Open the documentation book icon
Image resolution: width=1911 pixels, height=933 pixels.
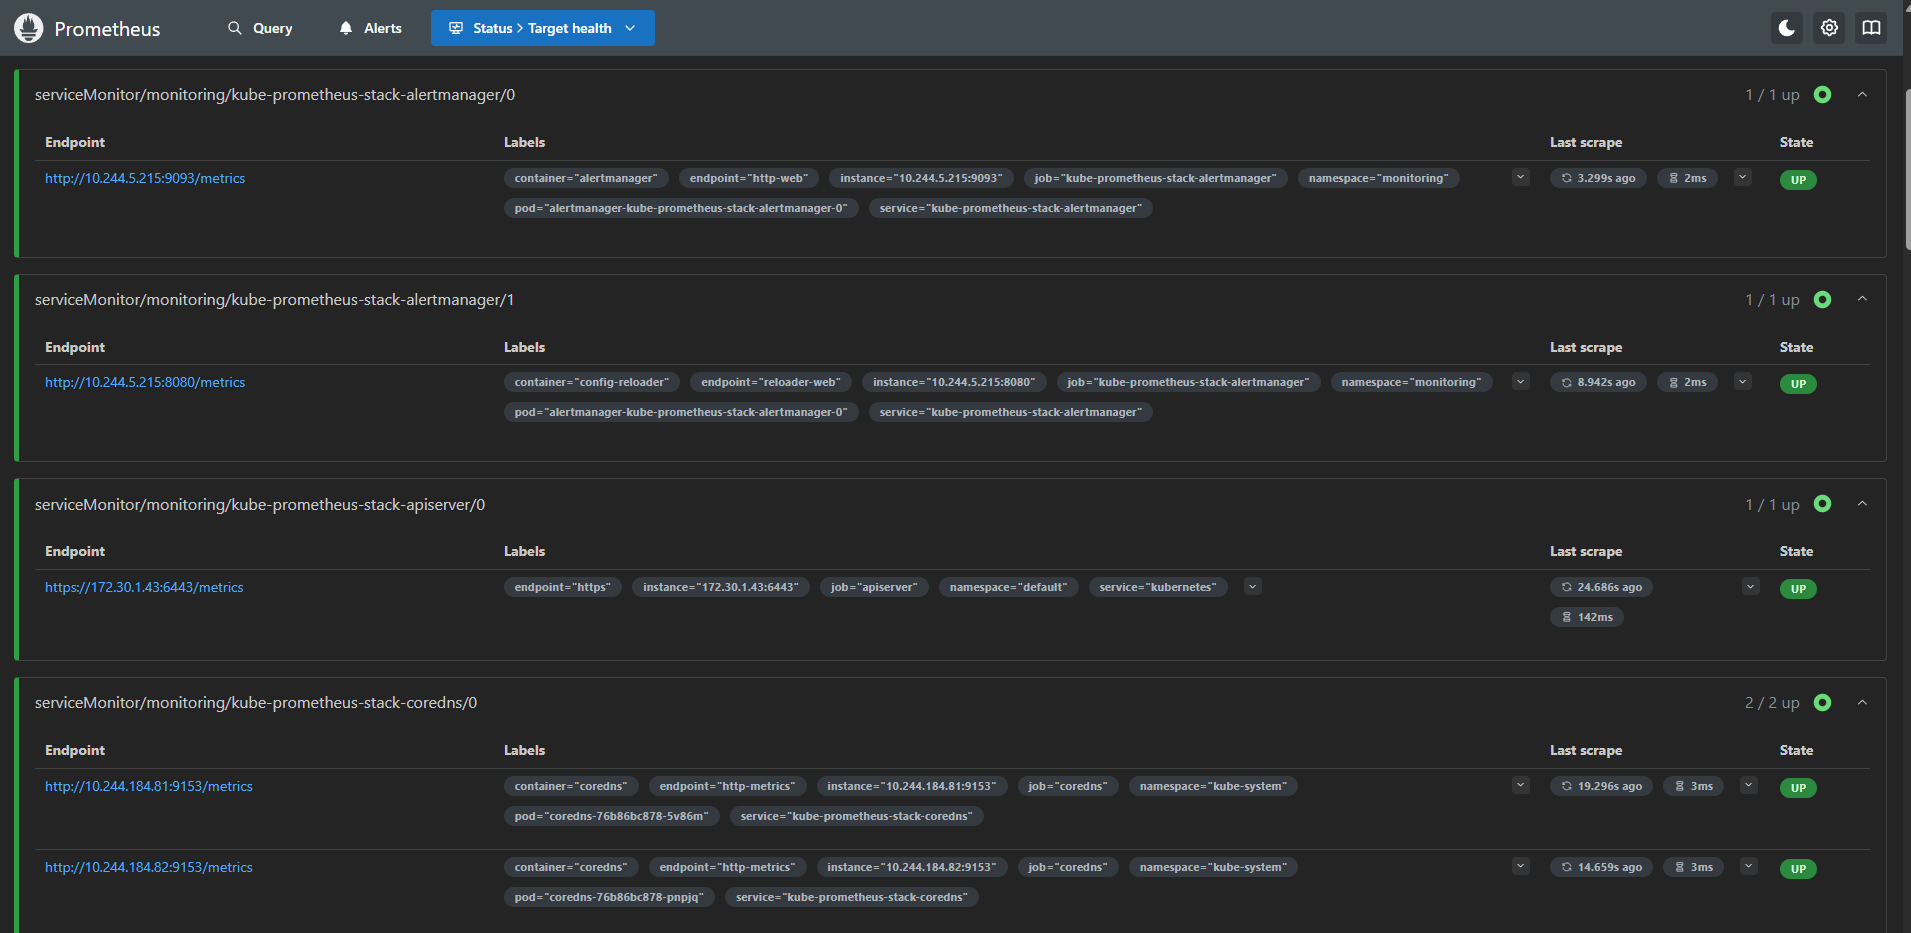click(x=1871, y=28)
